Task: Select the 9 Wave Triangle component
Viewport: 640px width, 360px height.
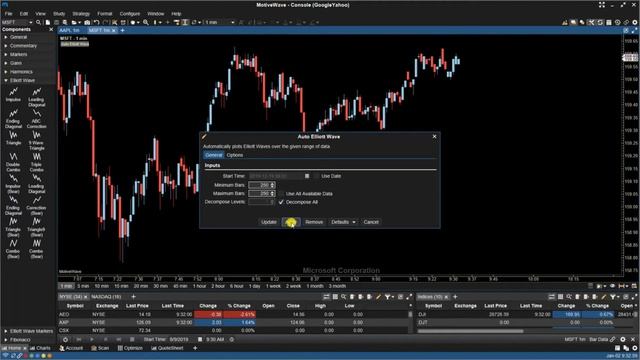Action: (36, 140)
